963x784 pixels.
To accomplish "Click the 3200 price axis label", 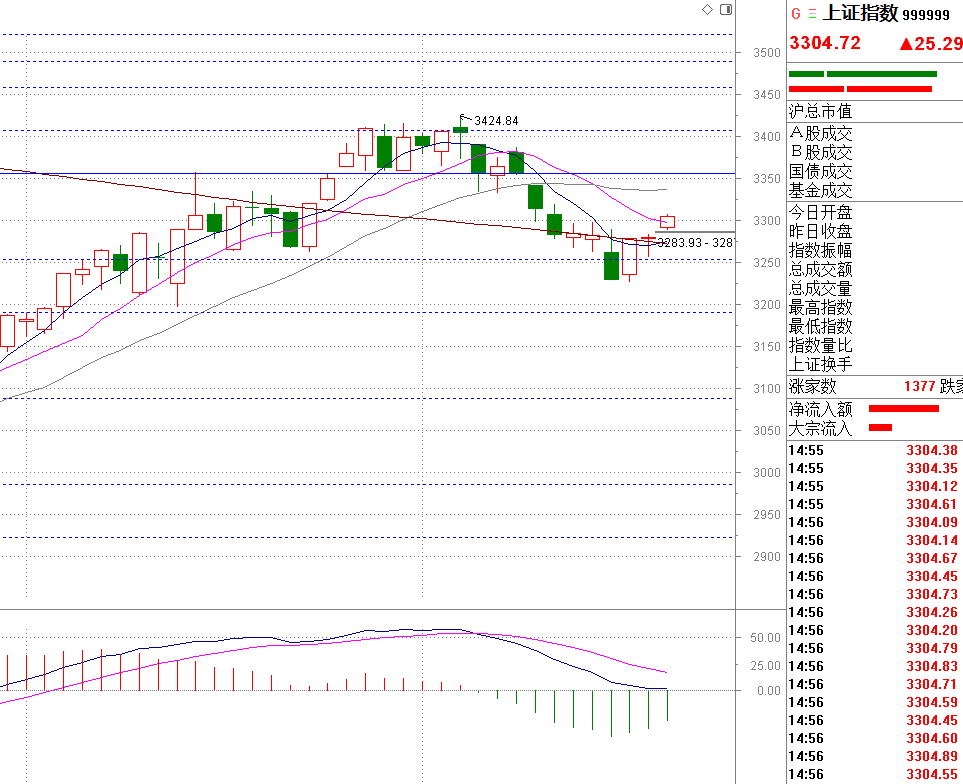I will click(x=767, y=305).
